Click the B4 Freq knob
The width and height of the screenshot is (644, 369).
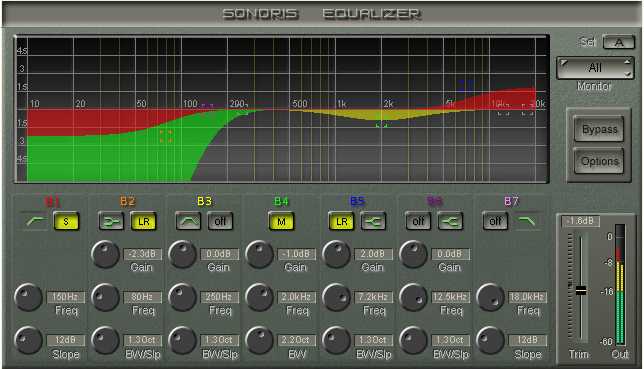coord(259,297)
